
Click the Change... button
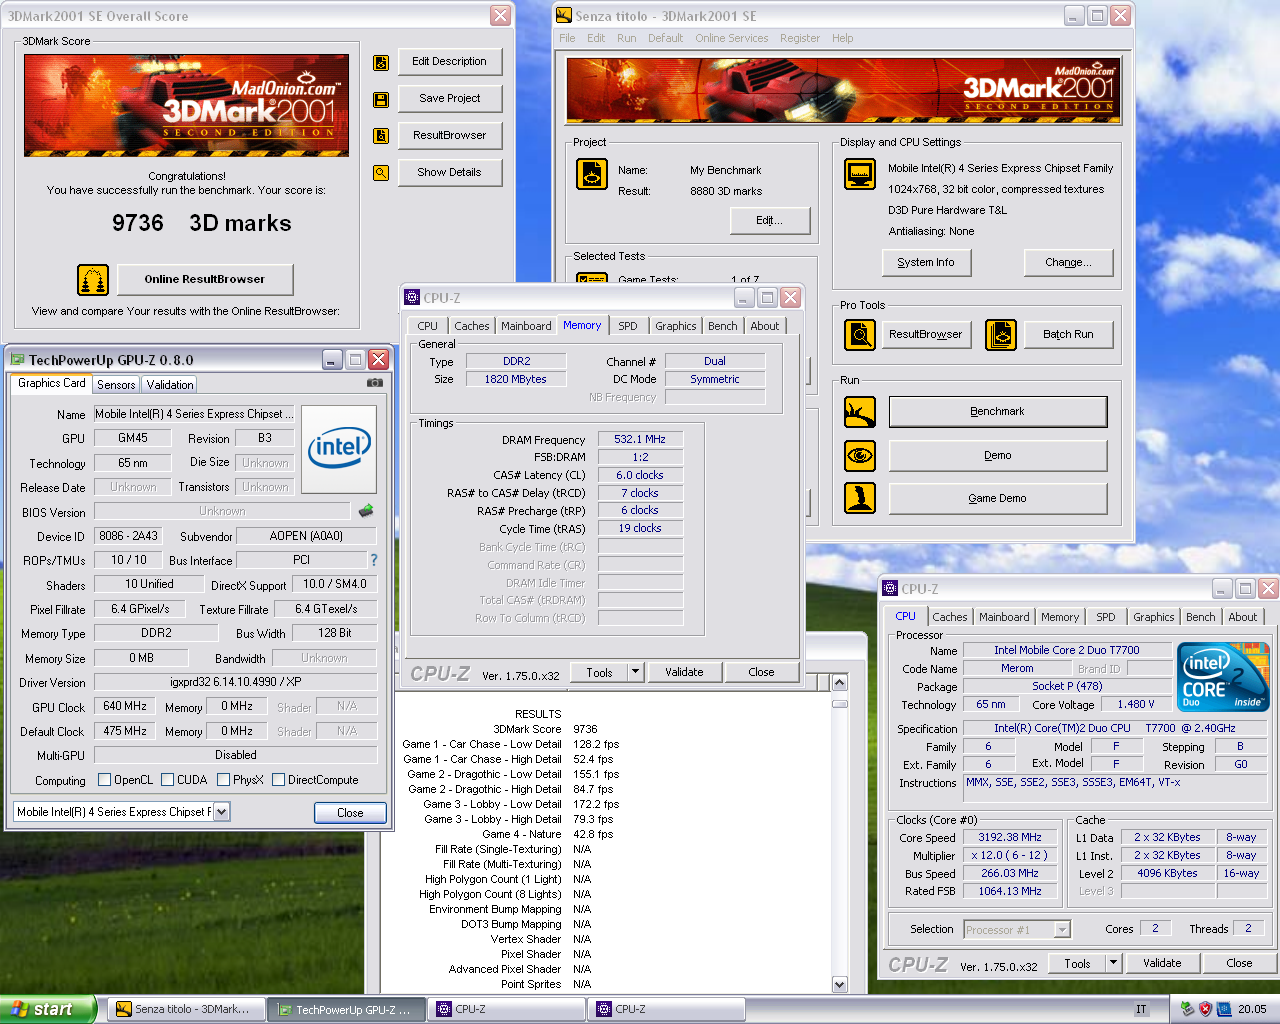[x=1068, y=262]
